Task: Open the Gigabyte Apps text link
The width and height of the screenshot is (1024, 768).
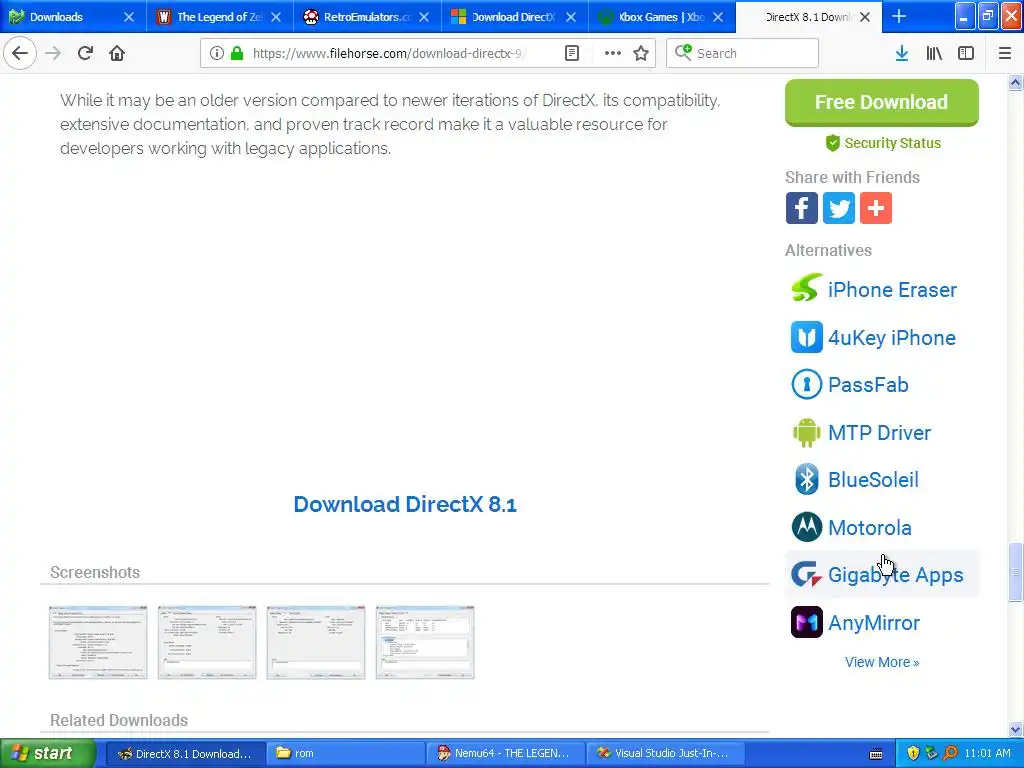Action: [895, 575]
